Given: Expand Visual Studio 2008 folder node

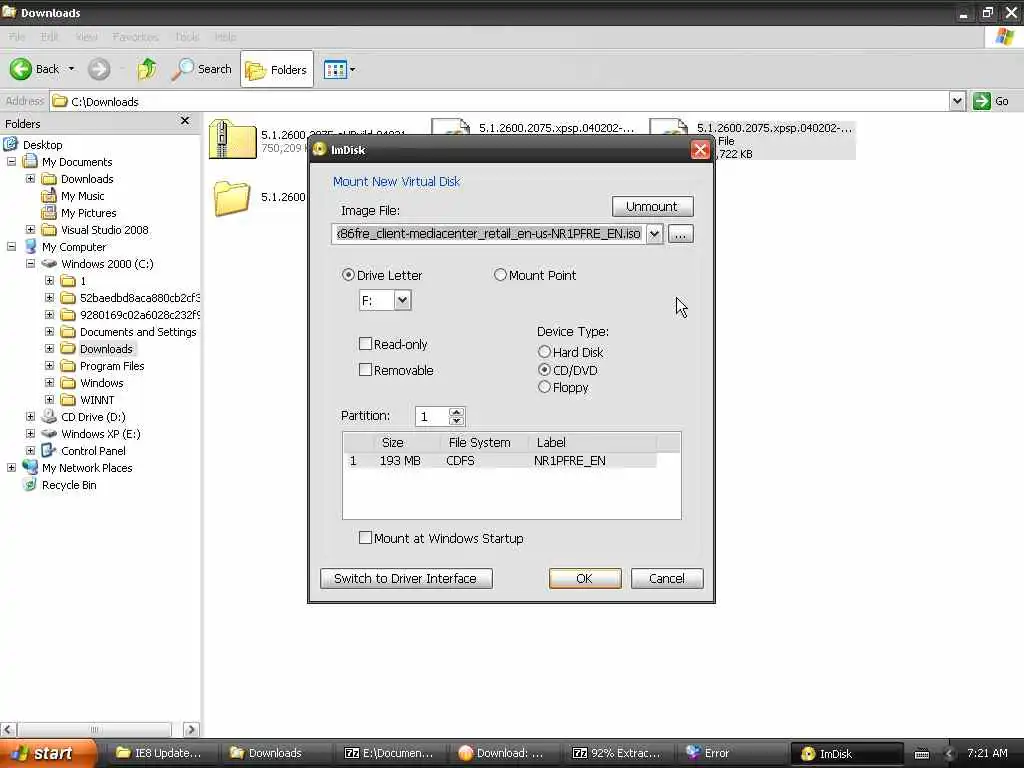Looking at the screenshot, I should point(31,229).
